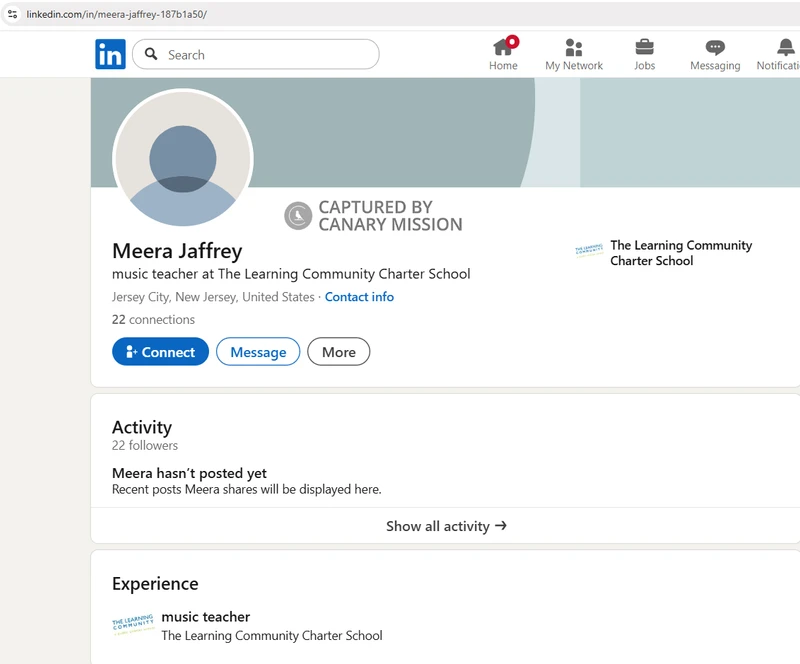
Task: Click Connect with Meera Jaffrey
Action: (x=160, y=352)
